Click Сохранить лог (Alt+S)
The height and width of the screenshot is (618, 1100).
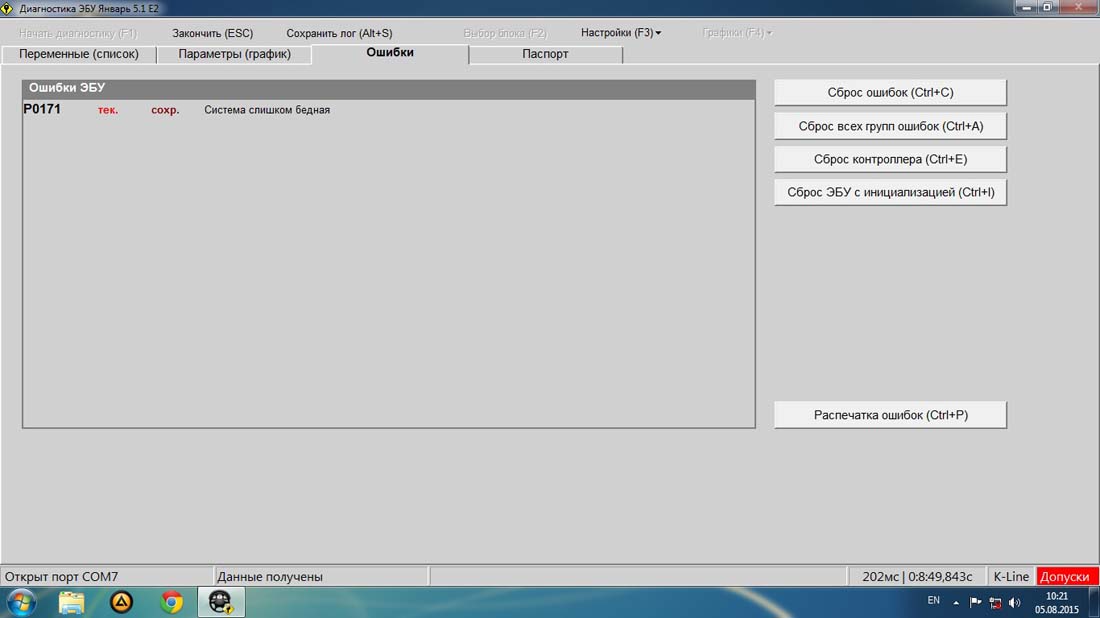click(x=339, y=33)
